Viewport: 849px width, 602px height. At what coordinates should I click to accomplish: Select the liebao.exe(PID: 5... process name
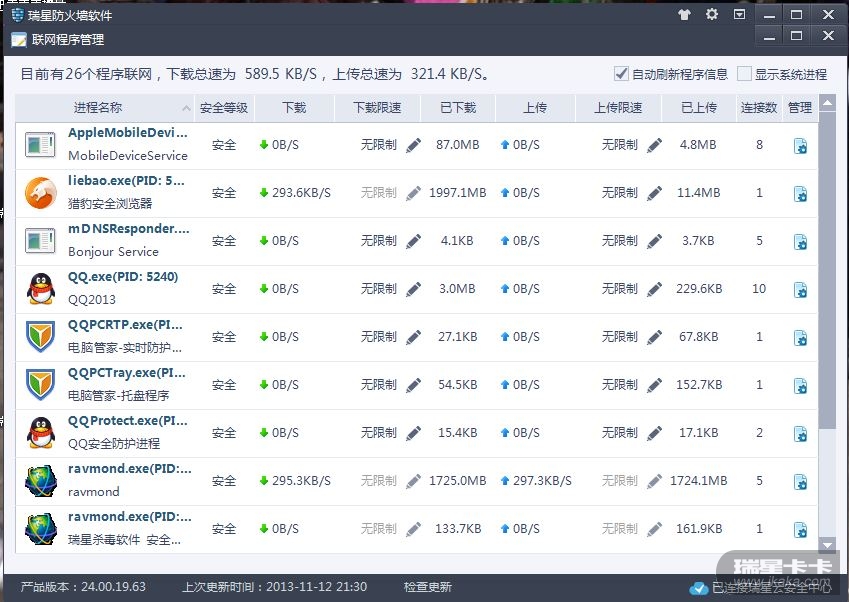[x=126, y=181]
